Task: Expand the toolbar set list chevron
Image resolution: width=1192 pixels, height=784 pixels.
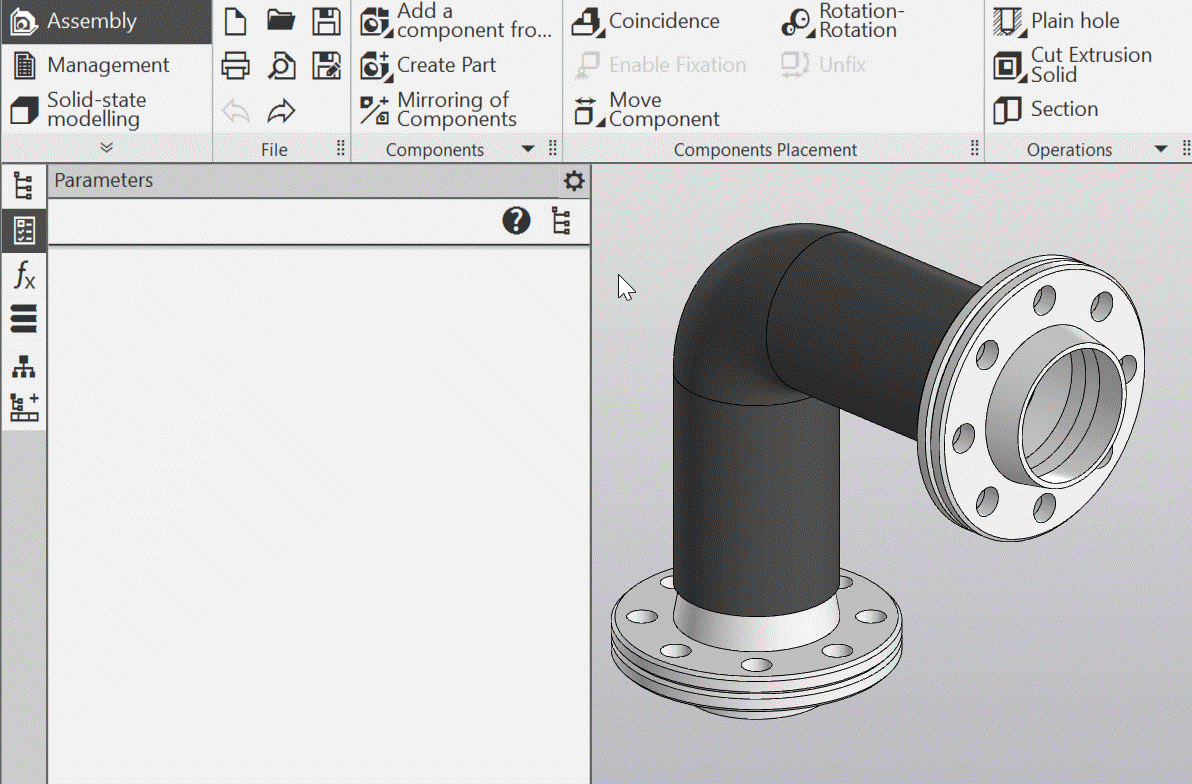Action: click(x=106, y=148)
